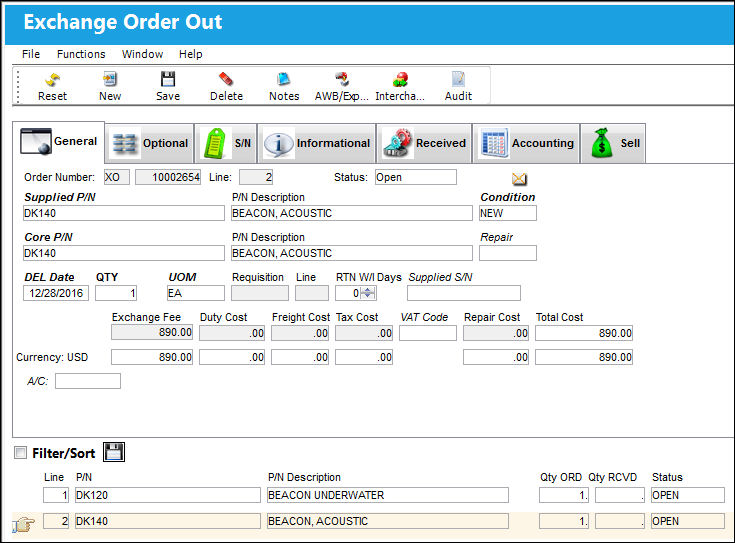Click the Order Number type field XO
Viewport: 735px width, 543px height.
(x=117, y=177)
